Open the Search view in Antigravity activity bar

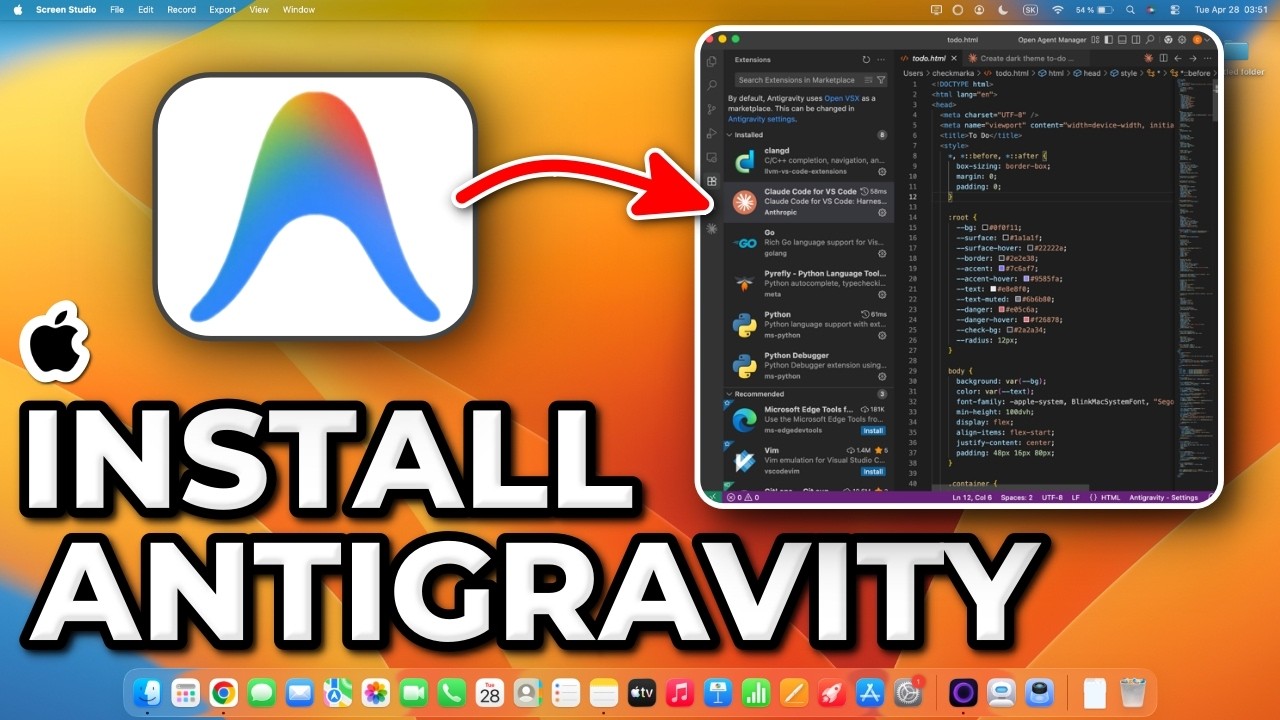tap(712, 85)
